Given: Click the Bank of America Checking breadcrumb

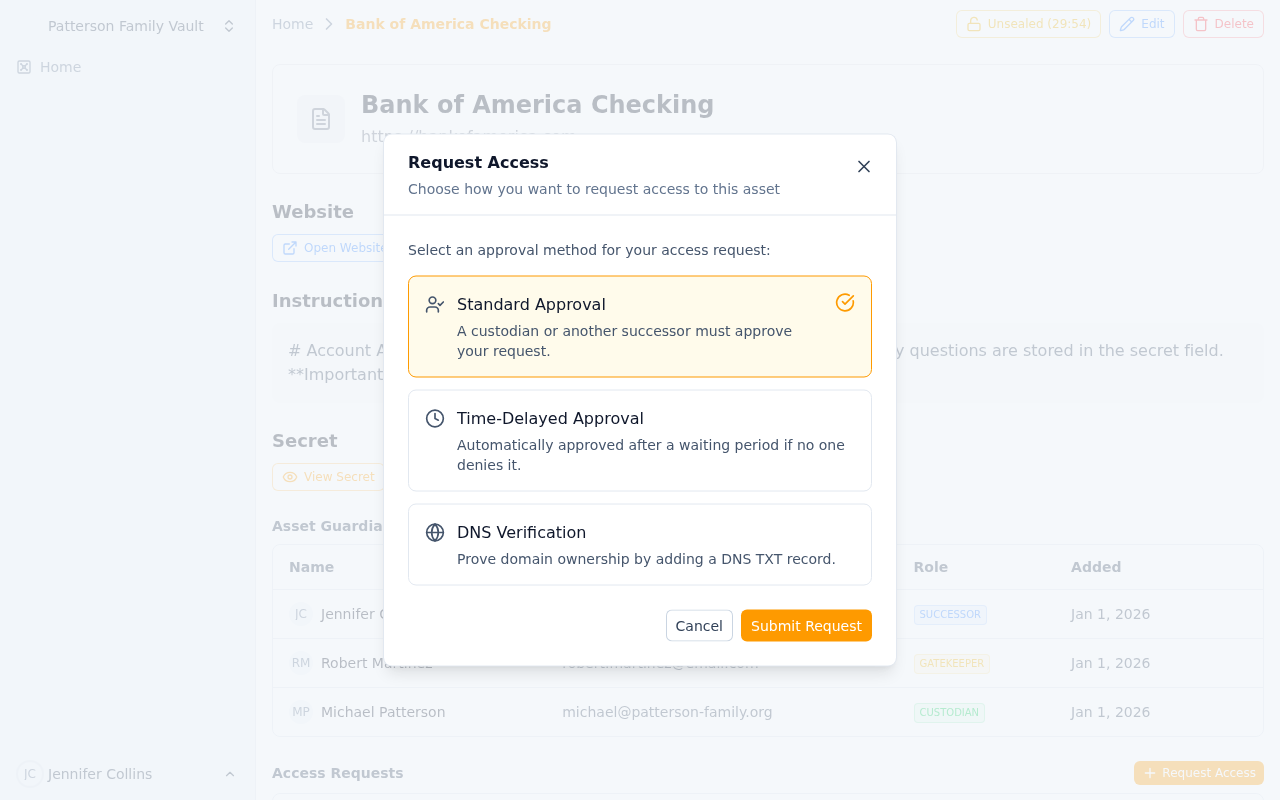Looking at the screenshot, I should [x=448, y=23].
